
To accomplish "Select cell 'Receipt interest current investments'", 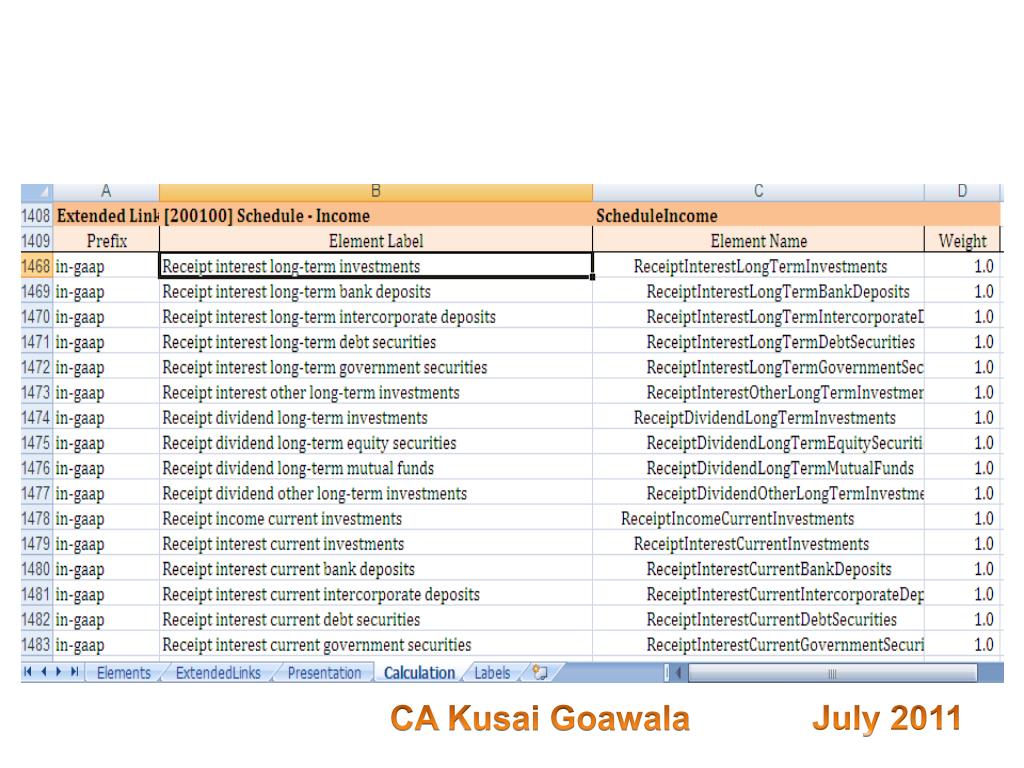I will click(376, 544).
